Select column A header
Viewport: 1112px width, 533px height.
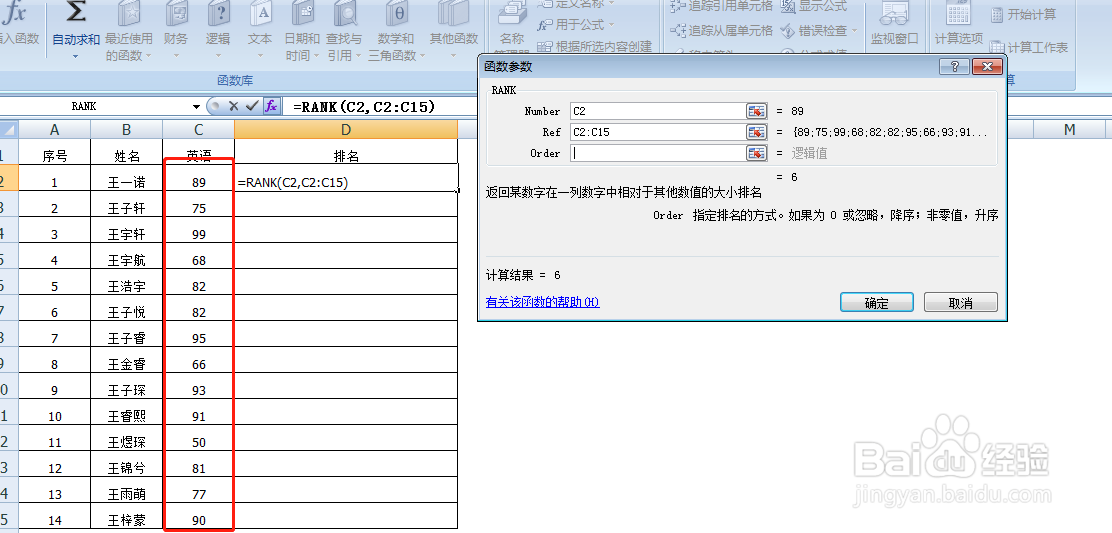55,130
